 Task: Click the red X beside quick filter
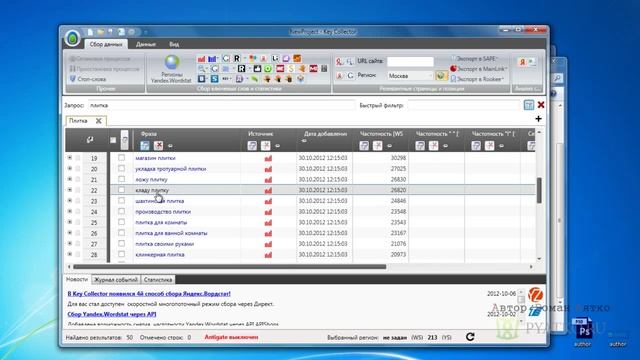click(541, 105)
